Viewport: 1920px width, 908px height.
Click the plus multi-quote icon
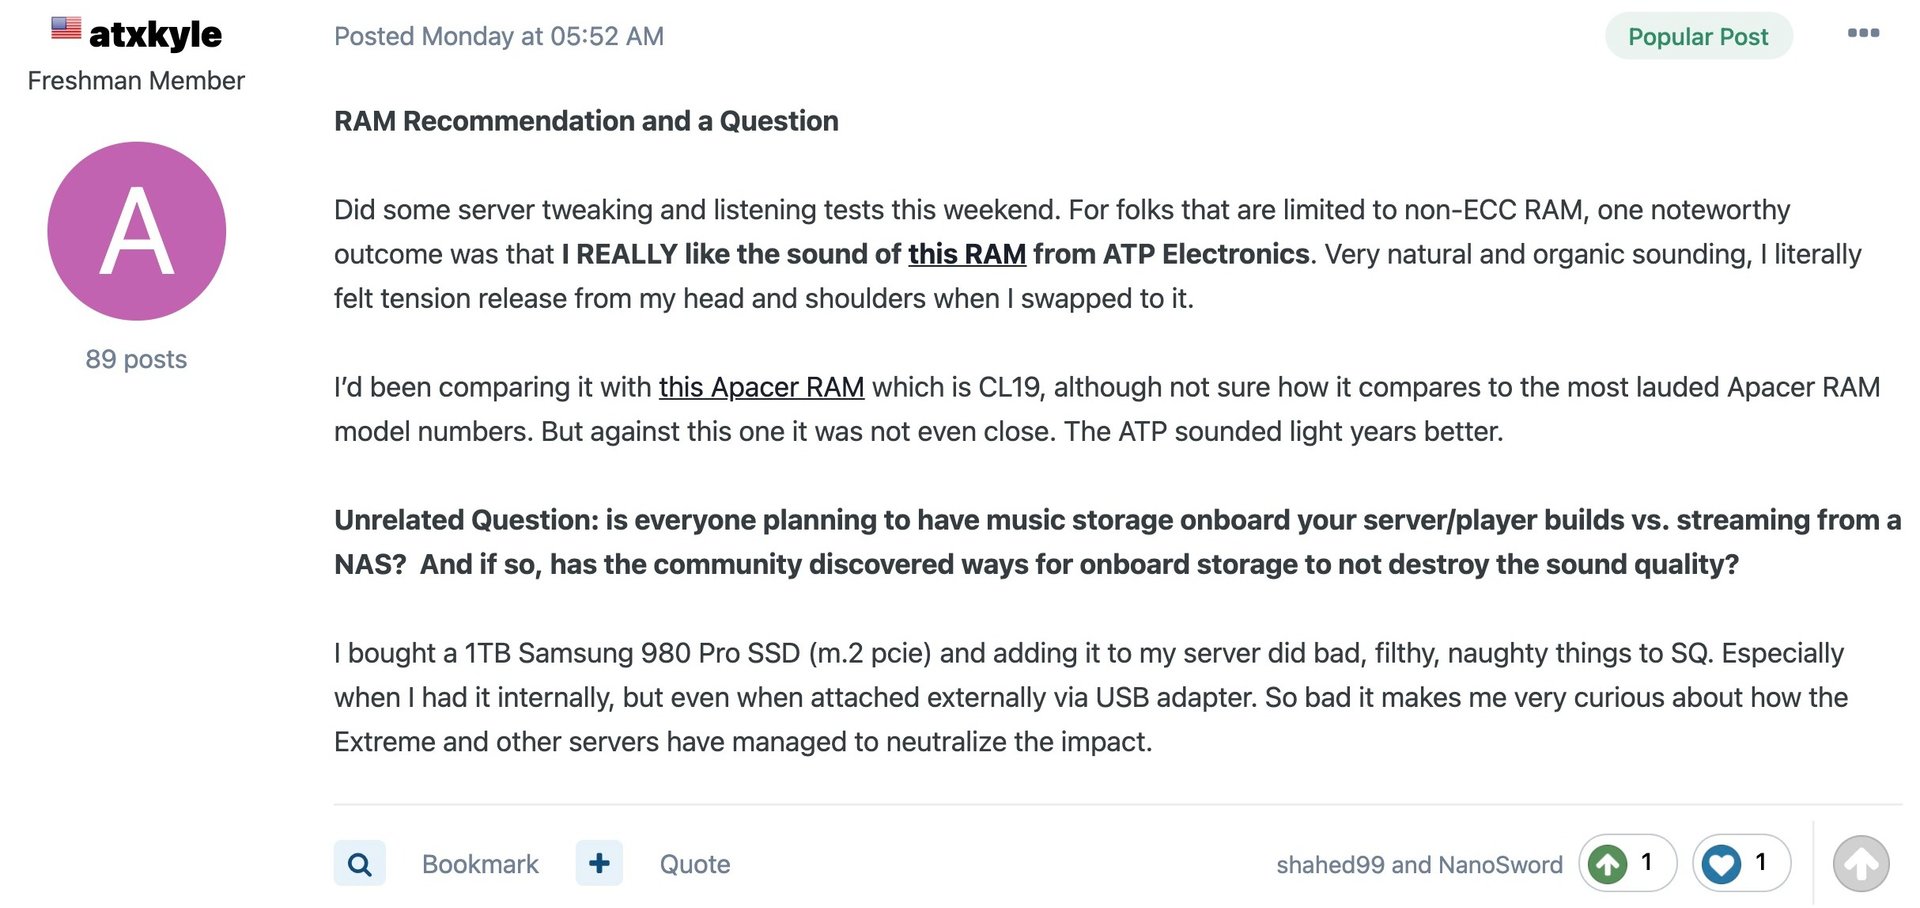click(599, 863)
